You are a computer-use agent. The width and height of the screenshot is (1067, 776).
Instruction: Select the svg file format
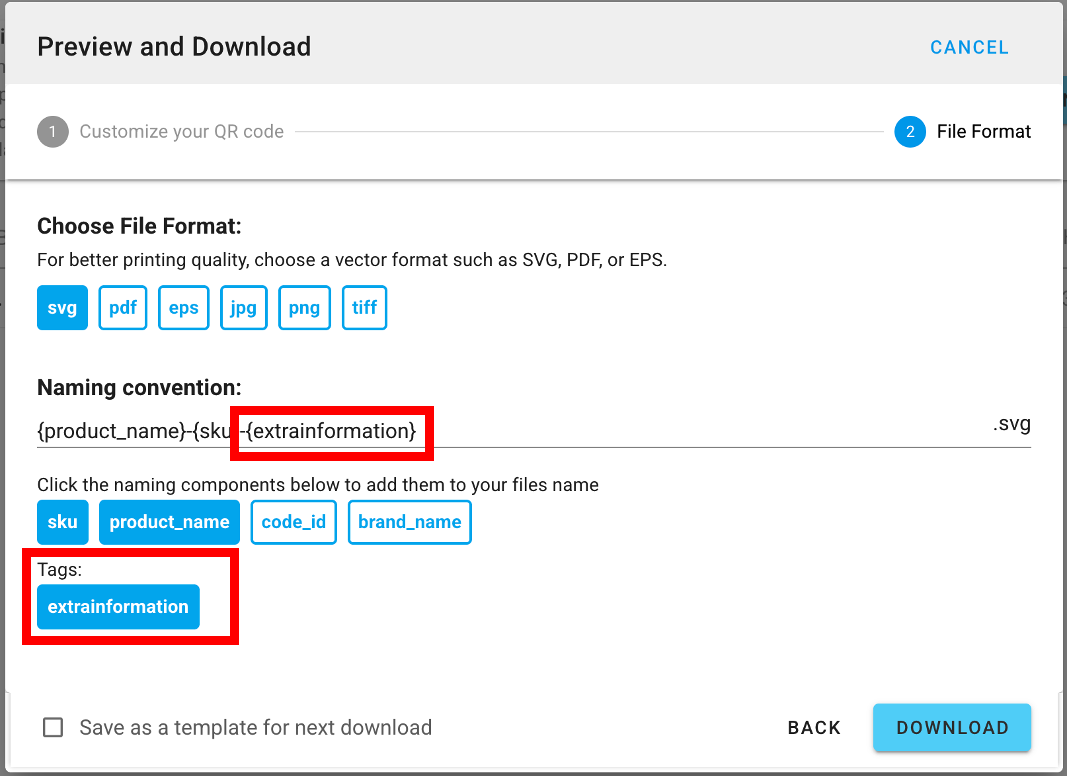(62, 308)
